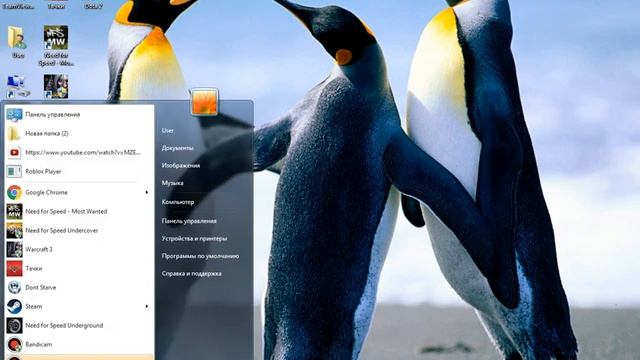Image resolution: width=640 pixels, height=360 pixels.
Task: Start Need for Speed - Most Wanted from menu
Action: [x=79, y=211]
